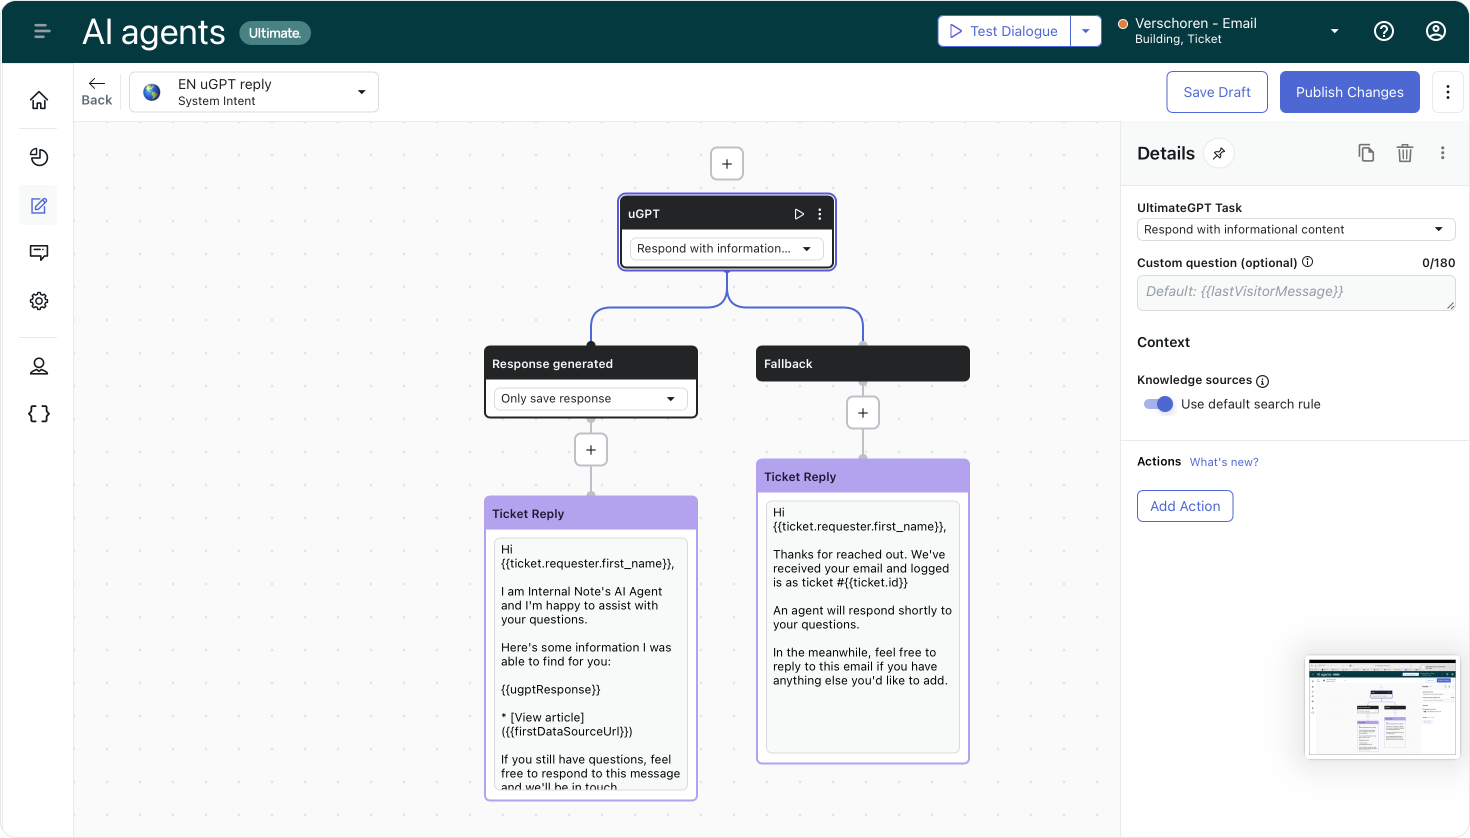Select the left Ticket Reply block with ugptResponse
Viewport: 1470px width, 838px height.
[x=591, y=648]
